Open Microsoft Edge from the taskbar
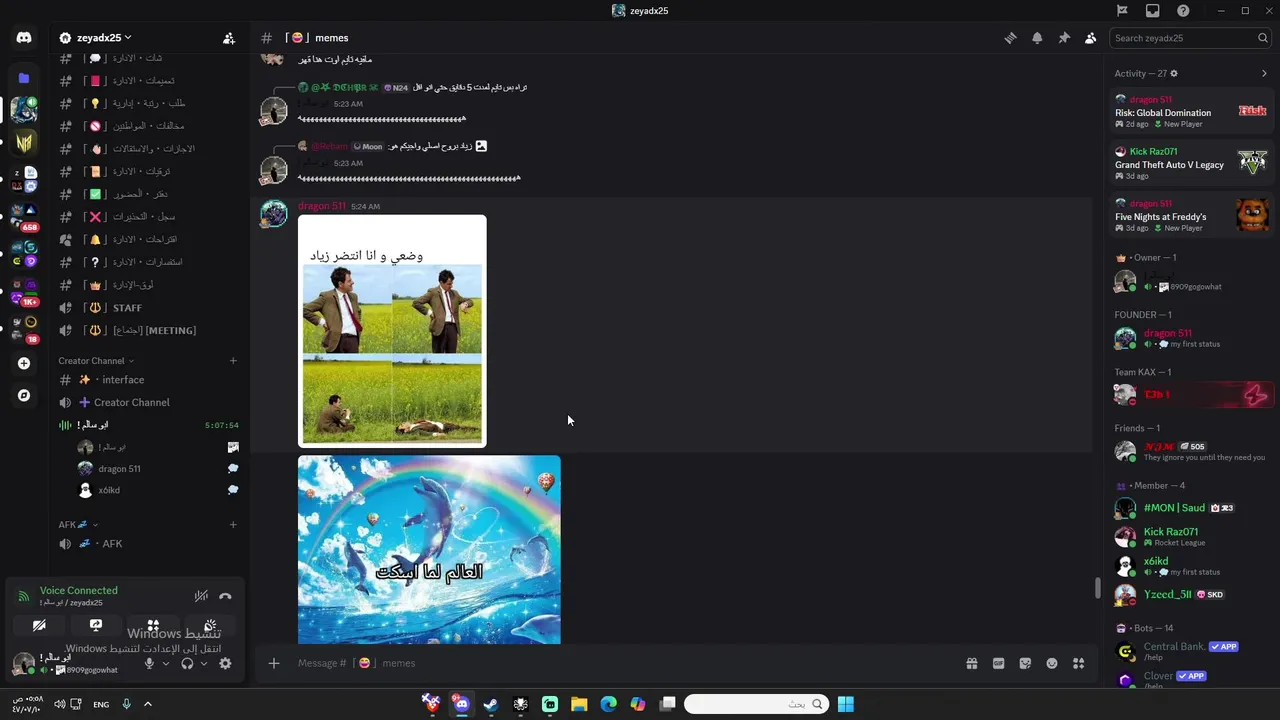This screenshot has width=1280, height=720. click(609, 704)
